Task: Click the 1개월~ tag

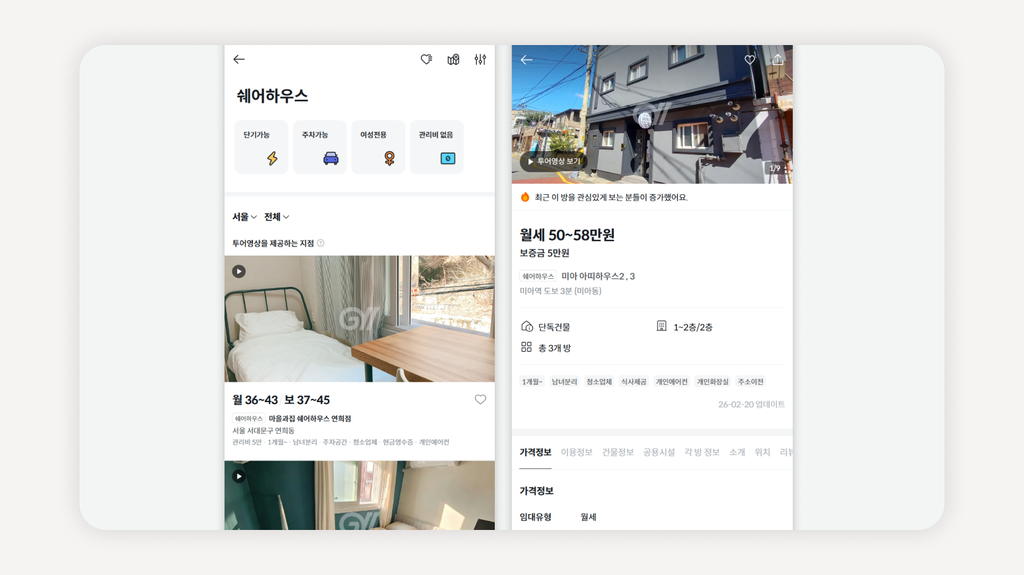Action: tap(532, 382)
